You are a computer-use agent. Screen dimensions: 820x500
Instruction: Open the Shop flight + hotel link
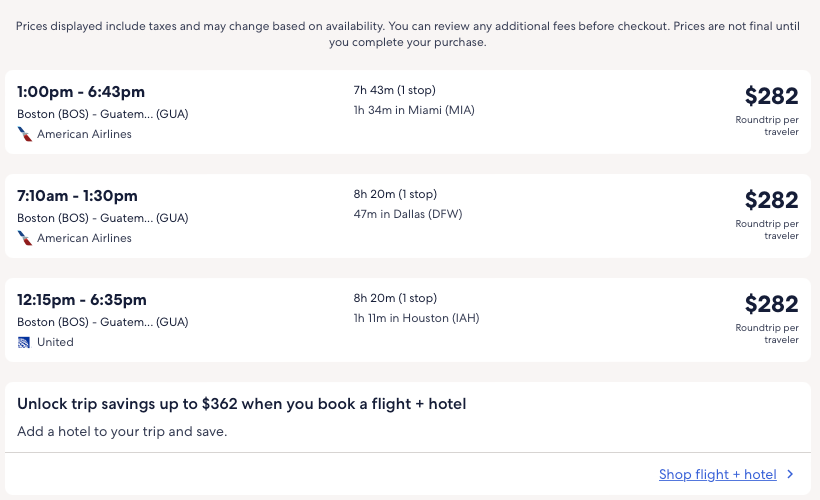pos(717,475)
